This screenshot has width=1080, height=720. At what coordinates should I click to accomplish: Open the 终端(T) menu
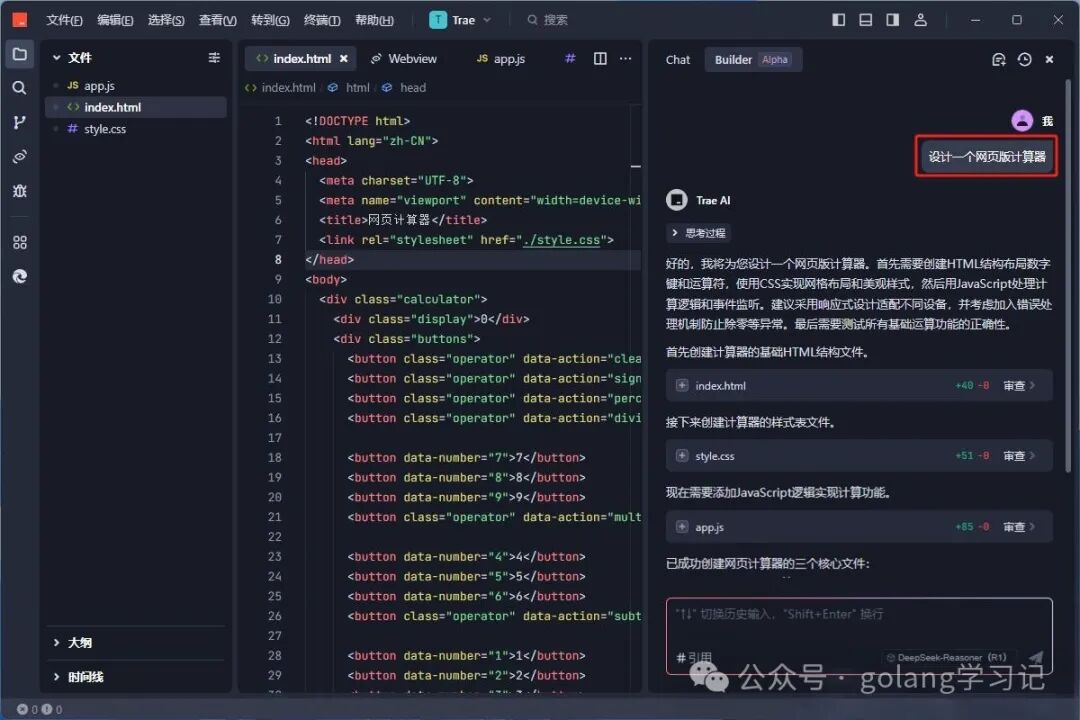pyautogui.click(x=322, y=20)
